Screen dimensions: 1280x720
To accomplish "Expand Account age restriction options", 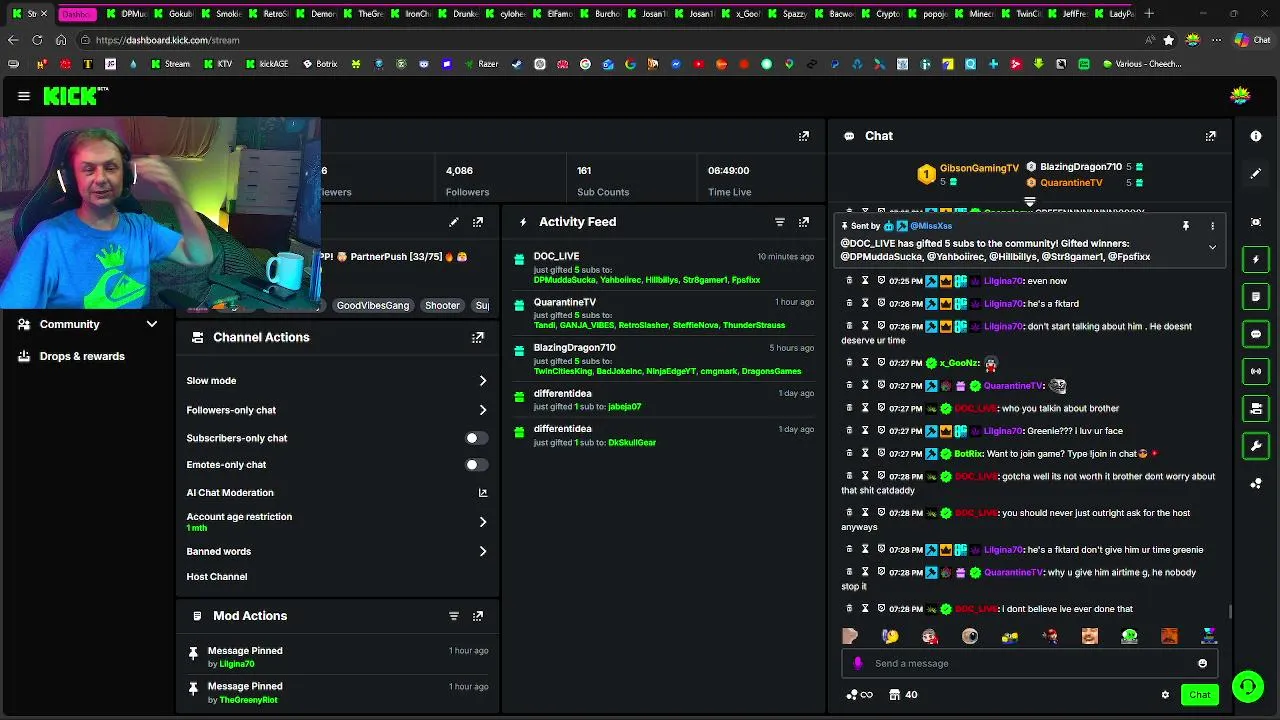I will [x=483, y=522].
